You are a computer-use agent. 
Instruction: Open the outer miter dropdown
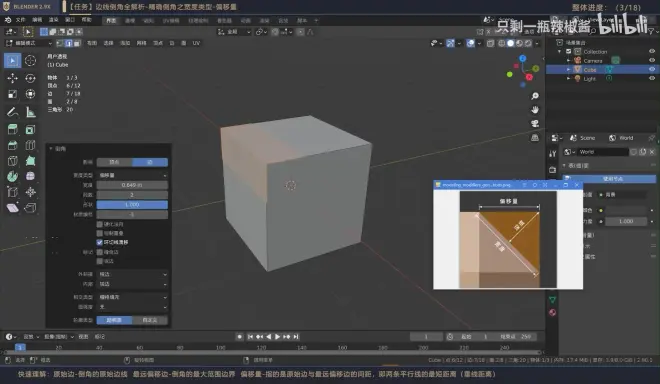tap(132, 274)
